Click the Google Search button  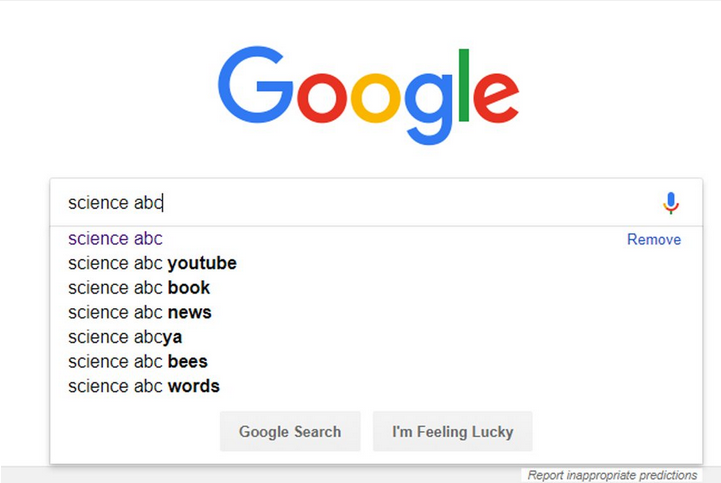(x=290, y=431)
